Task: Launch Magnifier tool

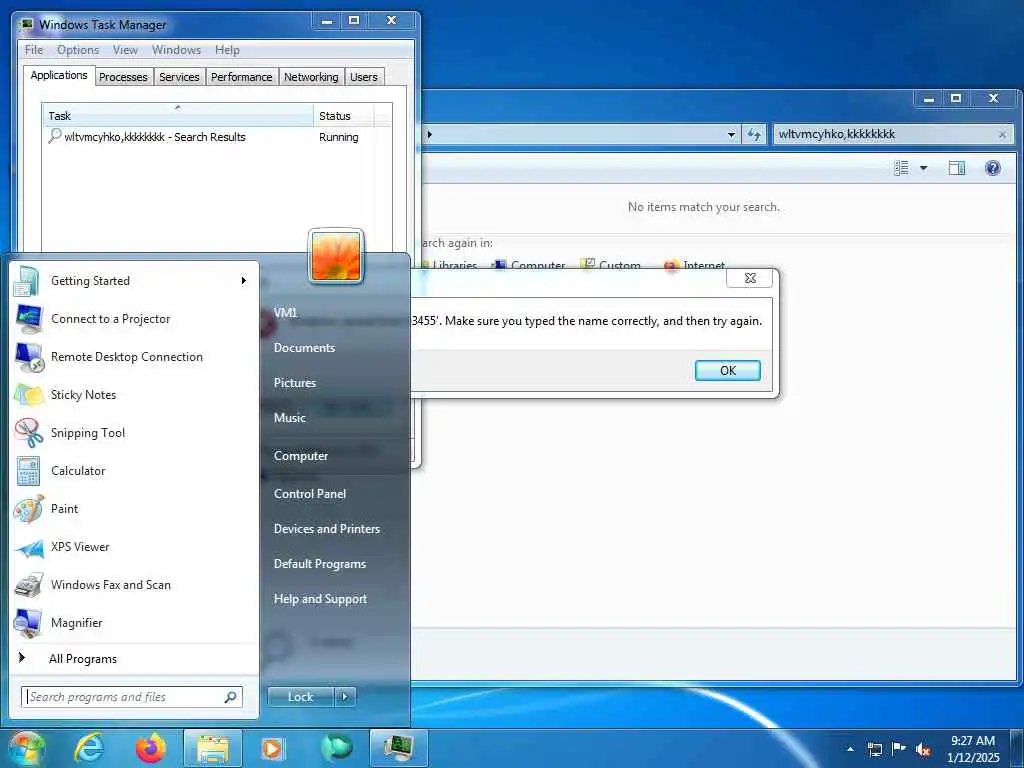Action: point(134,622)
